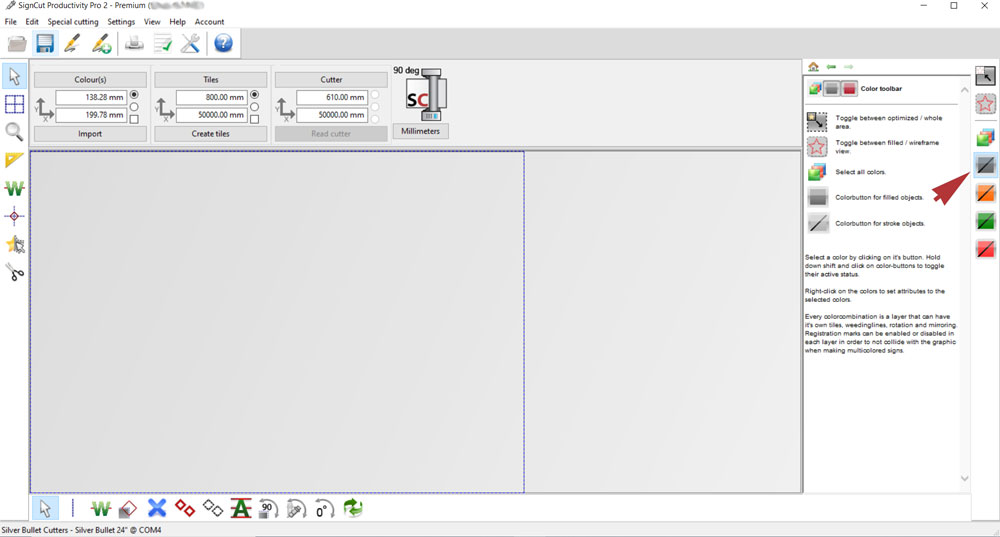Screen dimensions: 1000x537
Task: Select second radio button in Colour(s) section
Action: click(x=134, y=107)
